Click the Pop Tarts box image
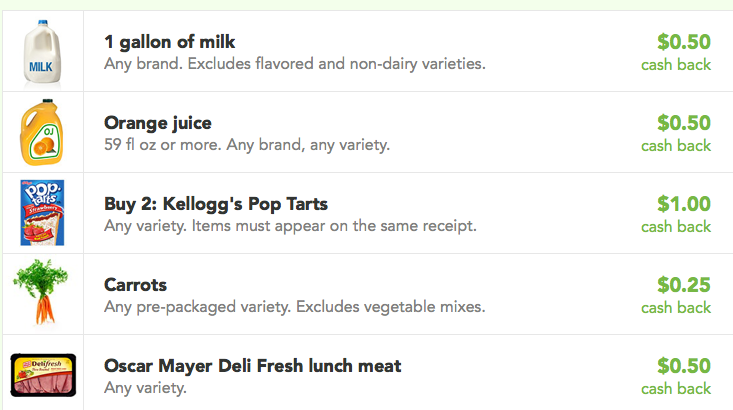 point(42,213)
